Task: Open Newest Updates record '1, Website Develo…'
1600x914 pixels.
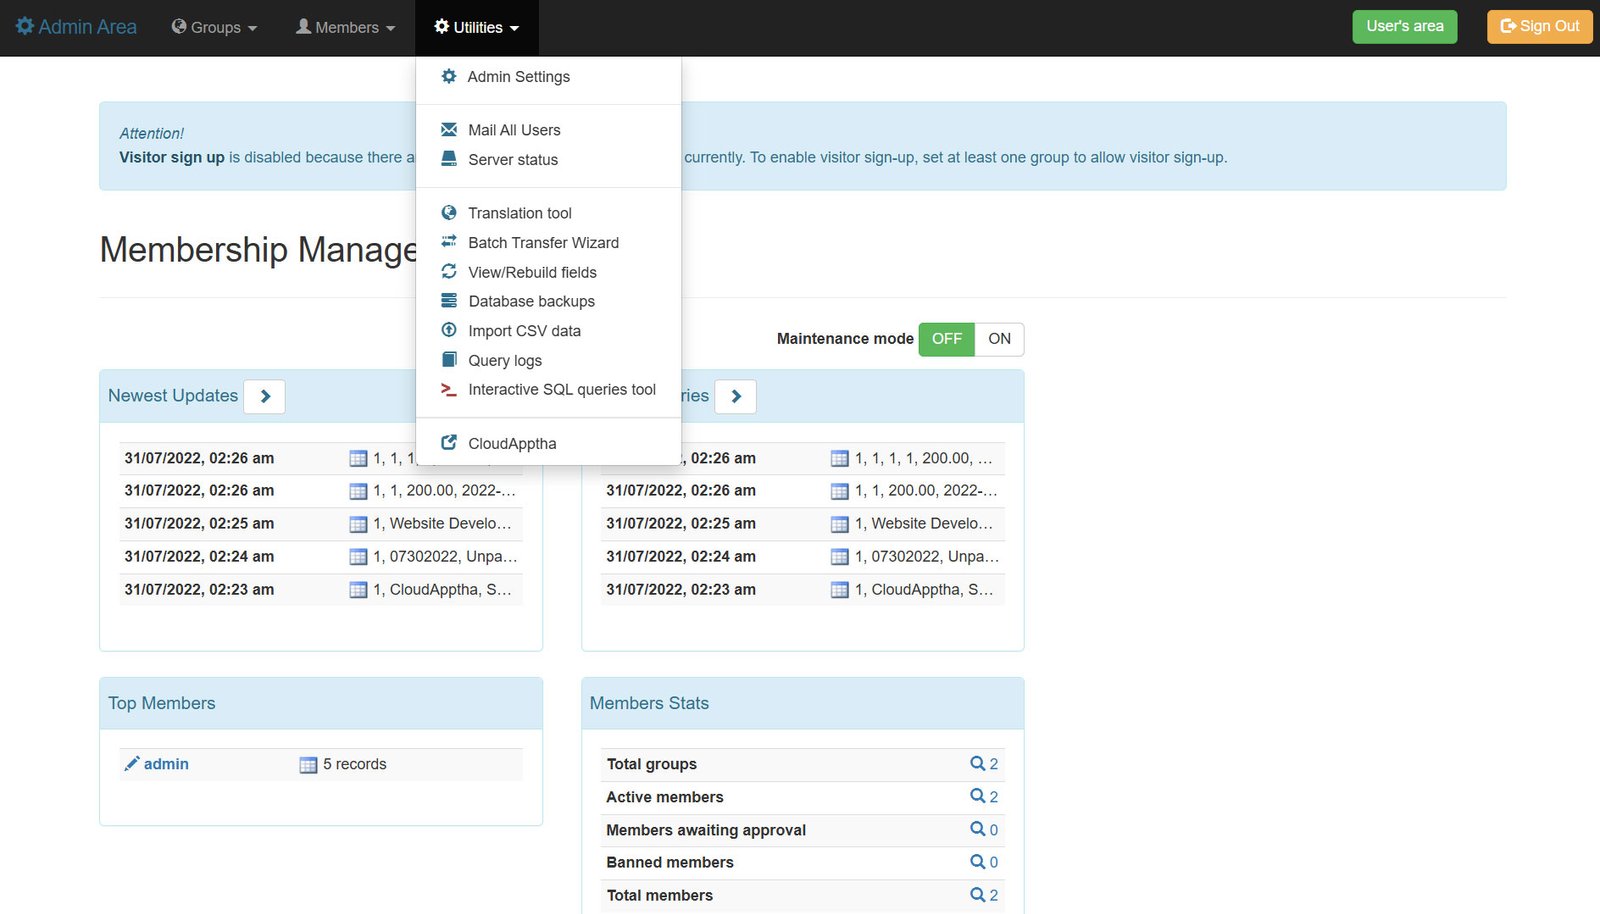Action: point(442,523)
